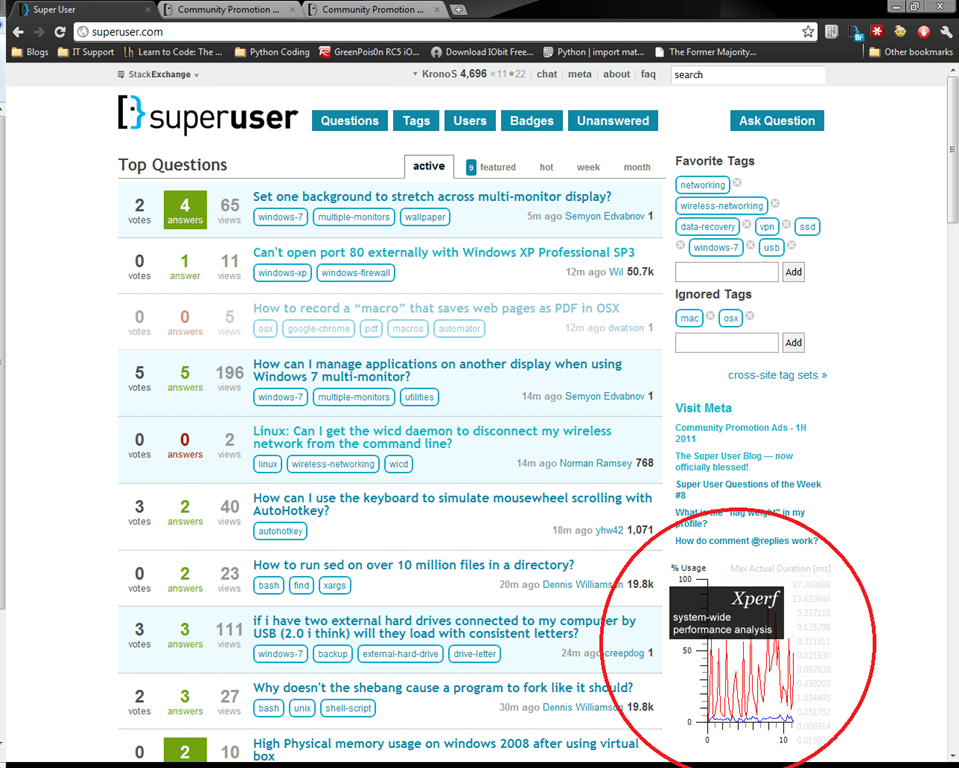Open the chat link in top bar
This screenshot has height=768, width=959.
[x=547, y=74]
